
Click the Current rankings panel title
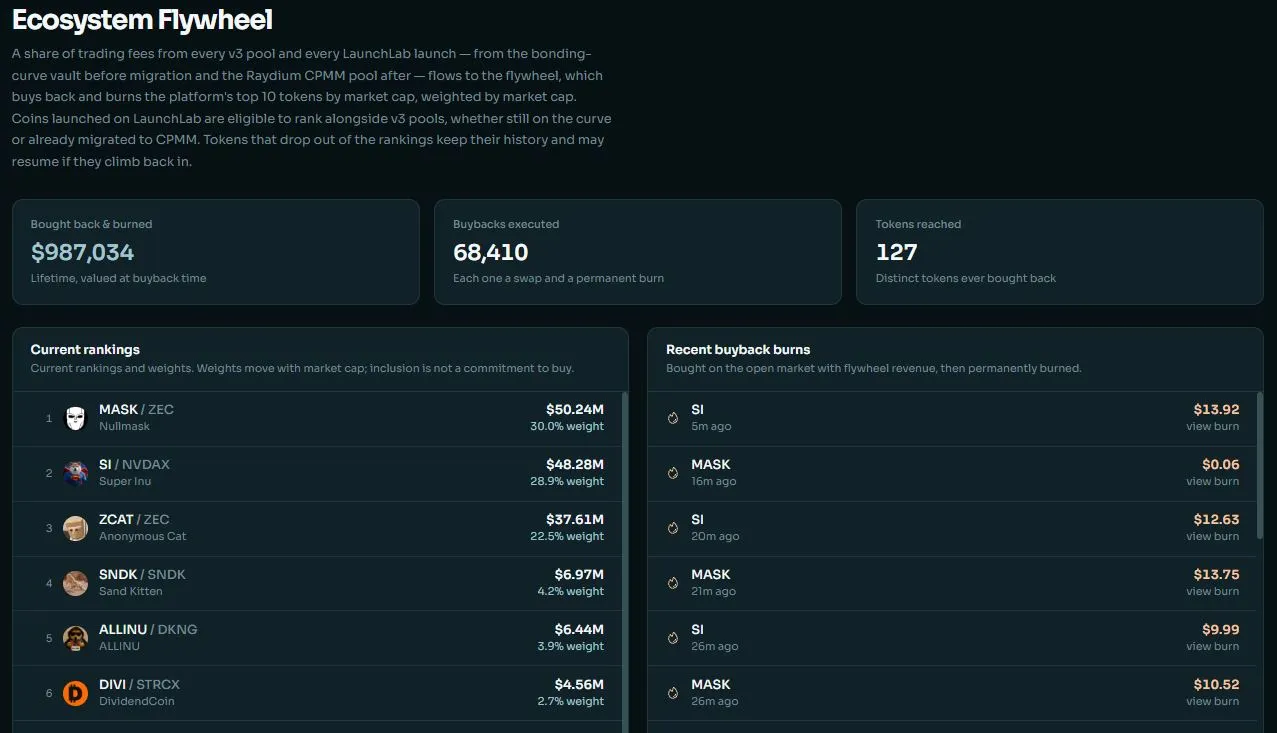tap(85, 350)
